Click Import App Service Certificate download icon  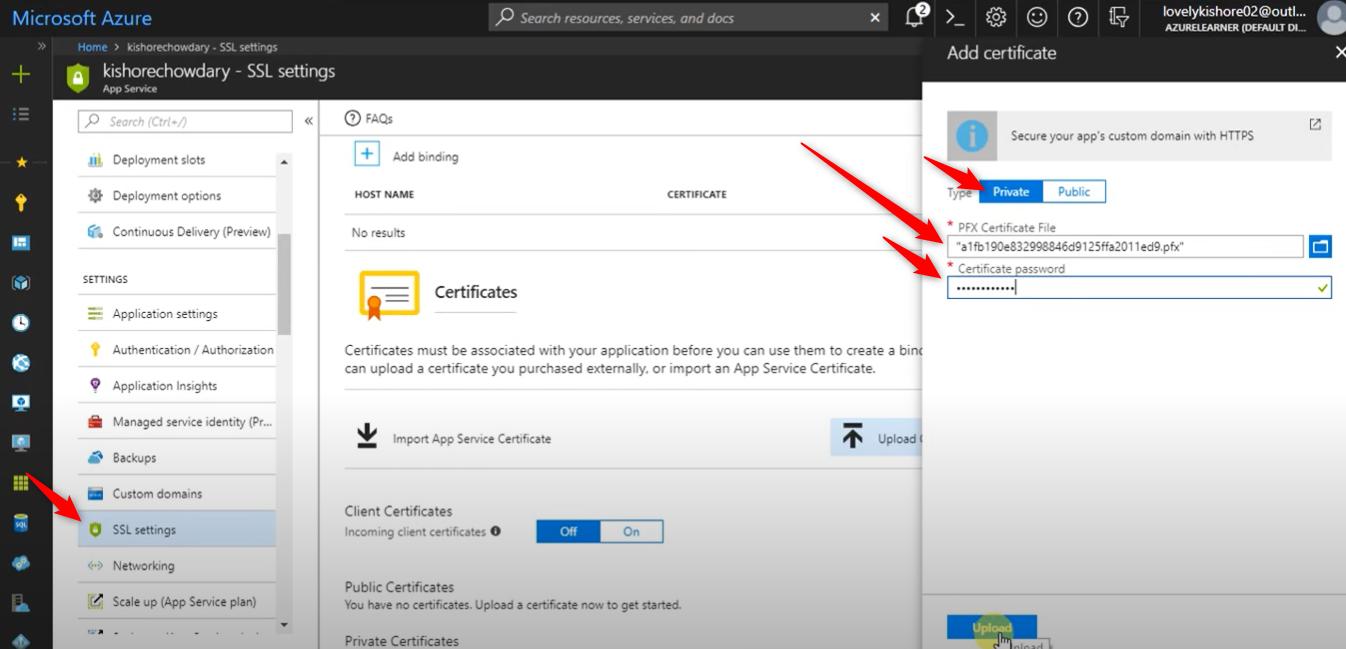coord(367,437)
